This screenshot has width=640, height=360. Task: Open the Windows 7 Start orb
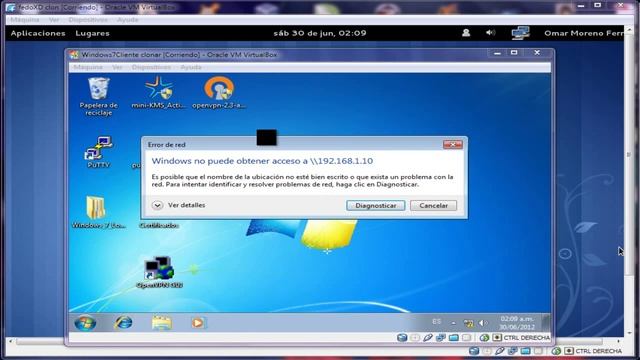click(x=85, y=323)
